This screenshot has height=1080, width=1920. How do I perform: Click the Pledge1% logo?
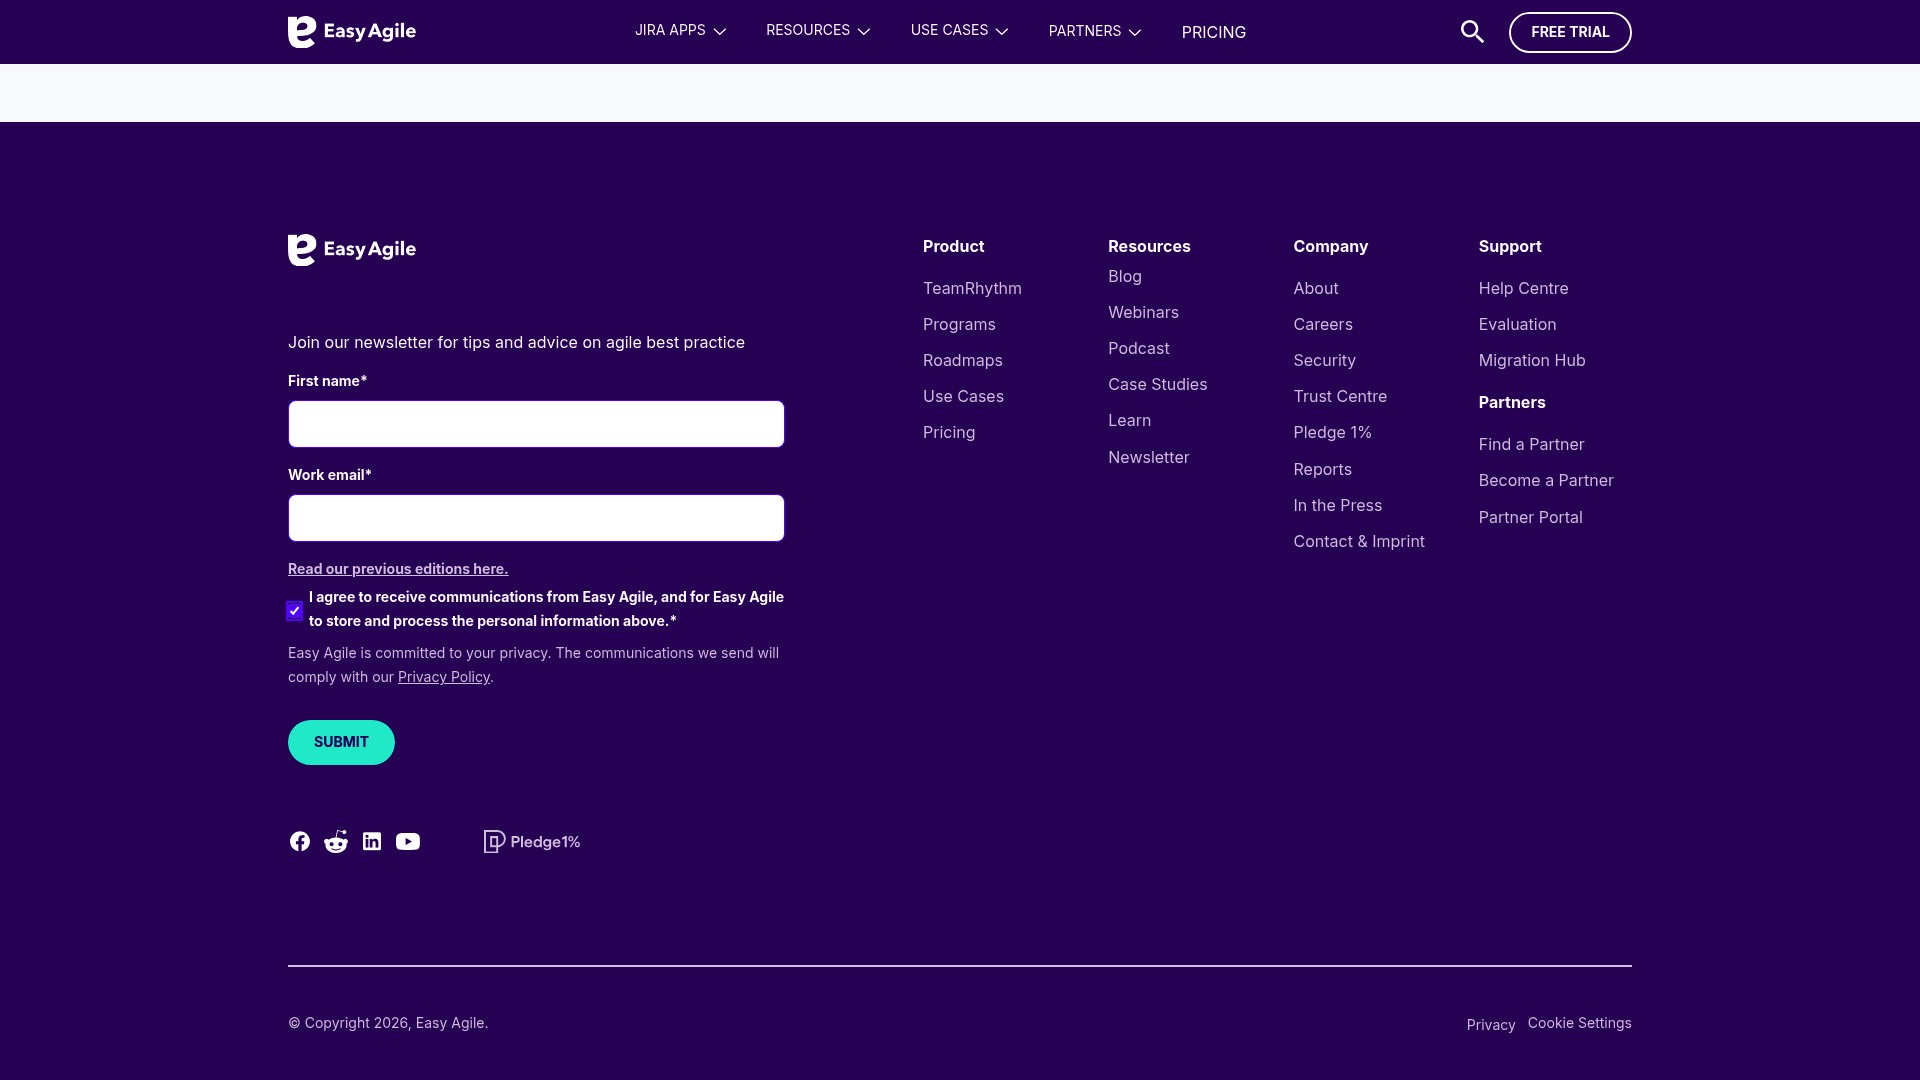click(x=532, y=842)
